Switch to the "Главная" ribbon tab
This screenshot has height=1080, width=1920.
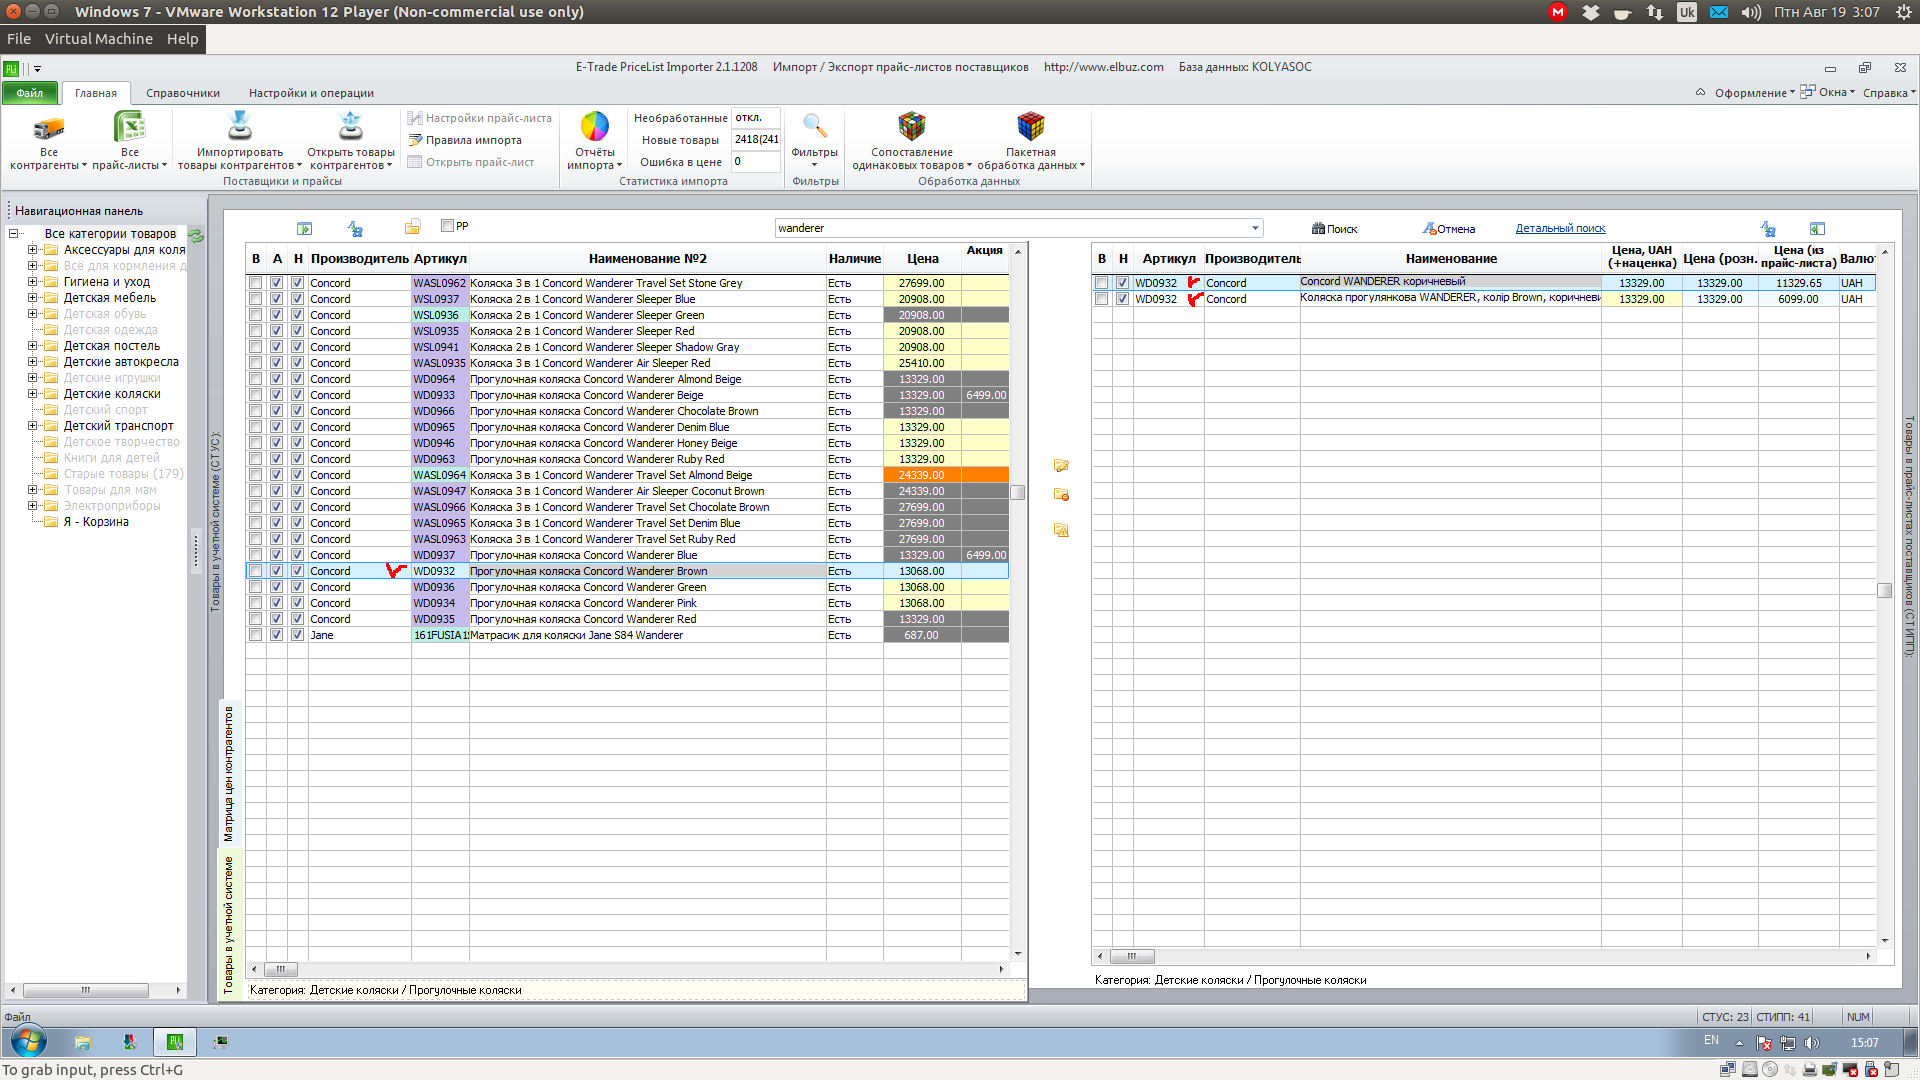pos(96,93)
